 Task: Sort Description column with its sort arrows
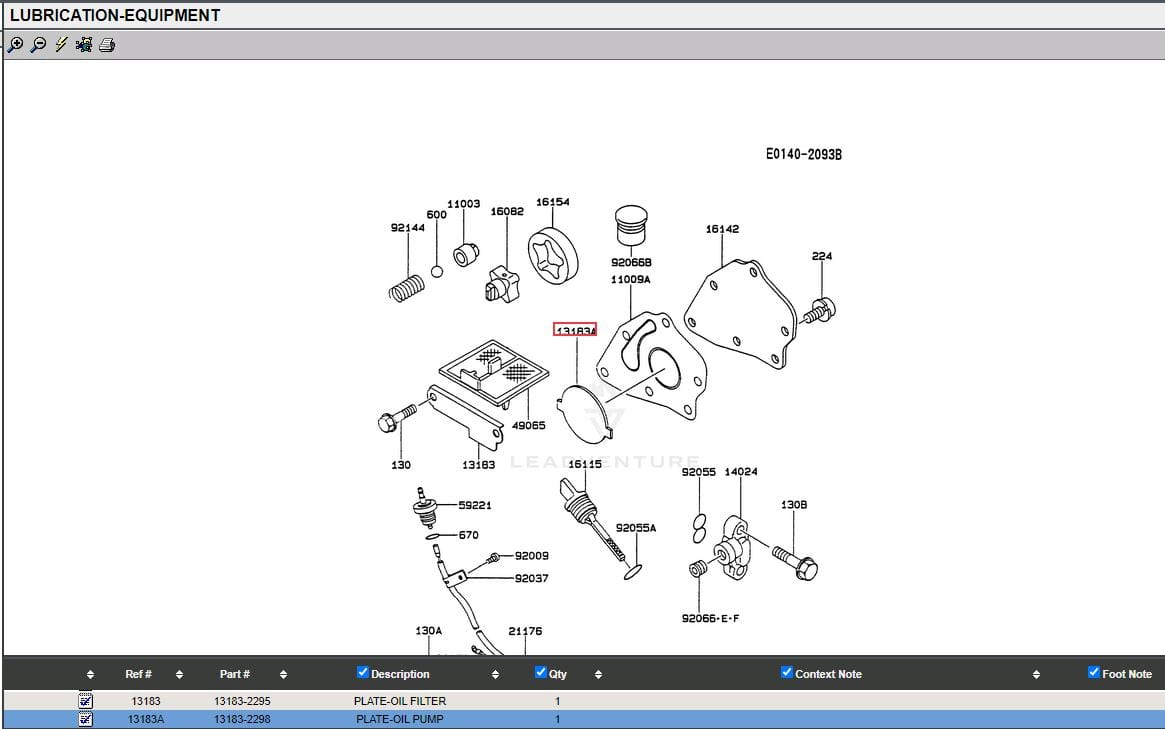click(495, 675)
